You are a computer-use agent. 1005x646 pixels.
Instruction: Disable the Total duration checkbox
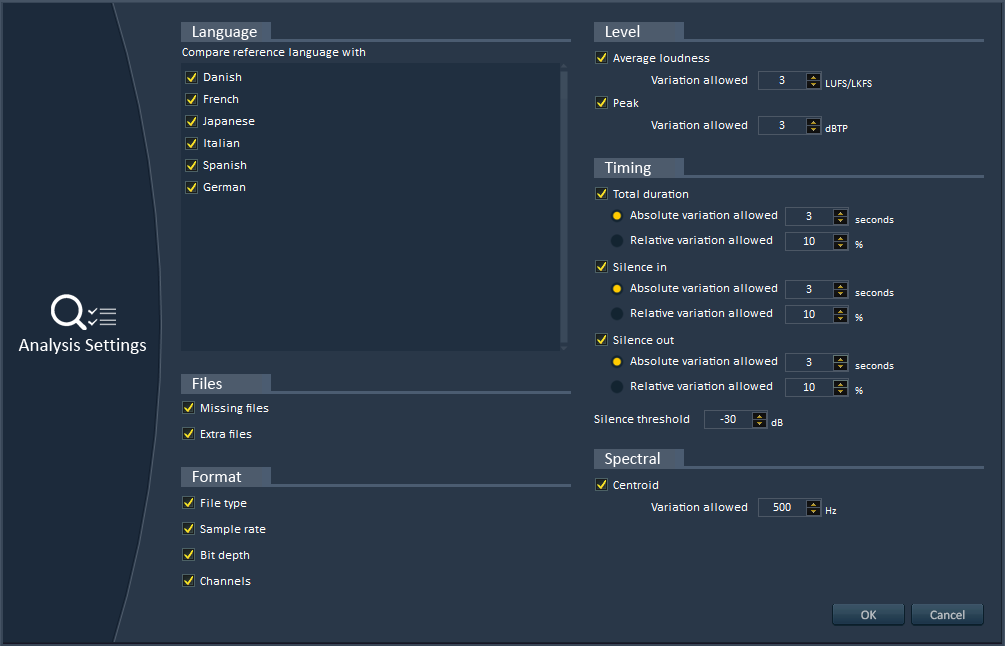tap(601, 194)
